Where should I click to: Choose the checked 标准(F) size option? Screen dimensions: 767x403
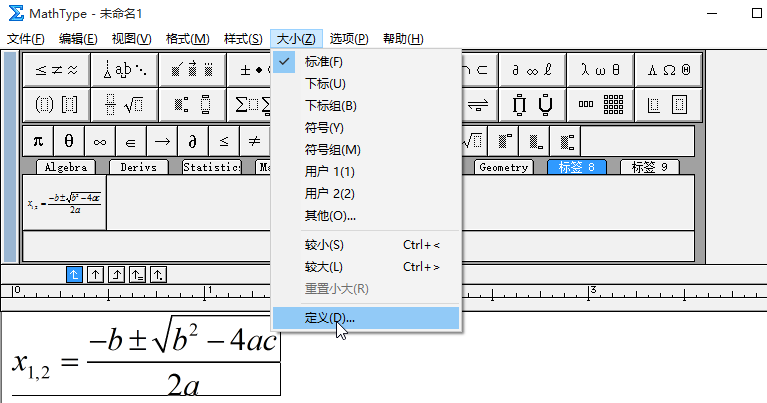pos(366,62)
